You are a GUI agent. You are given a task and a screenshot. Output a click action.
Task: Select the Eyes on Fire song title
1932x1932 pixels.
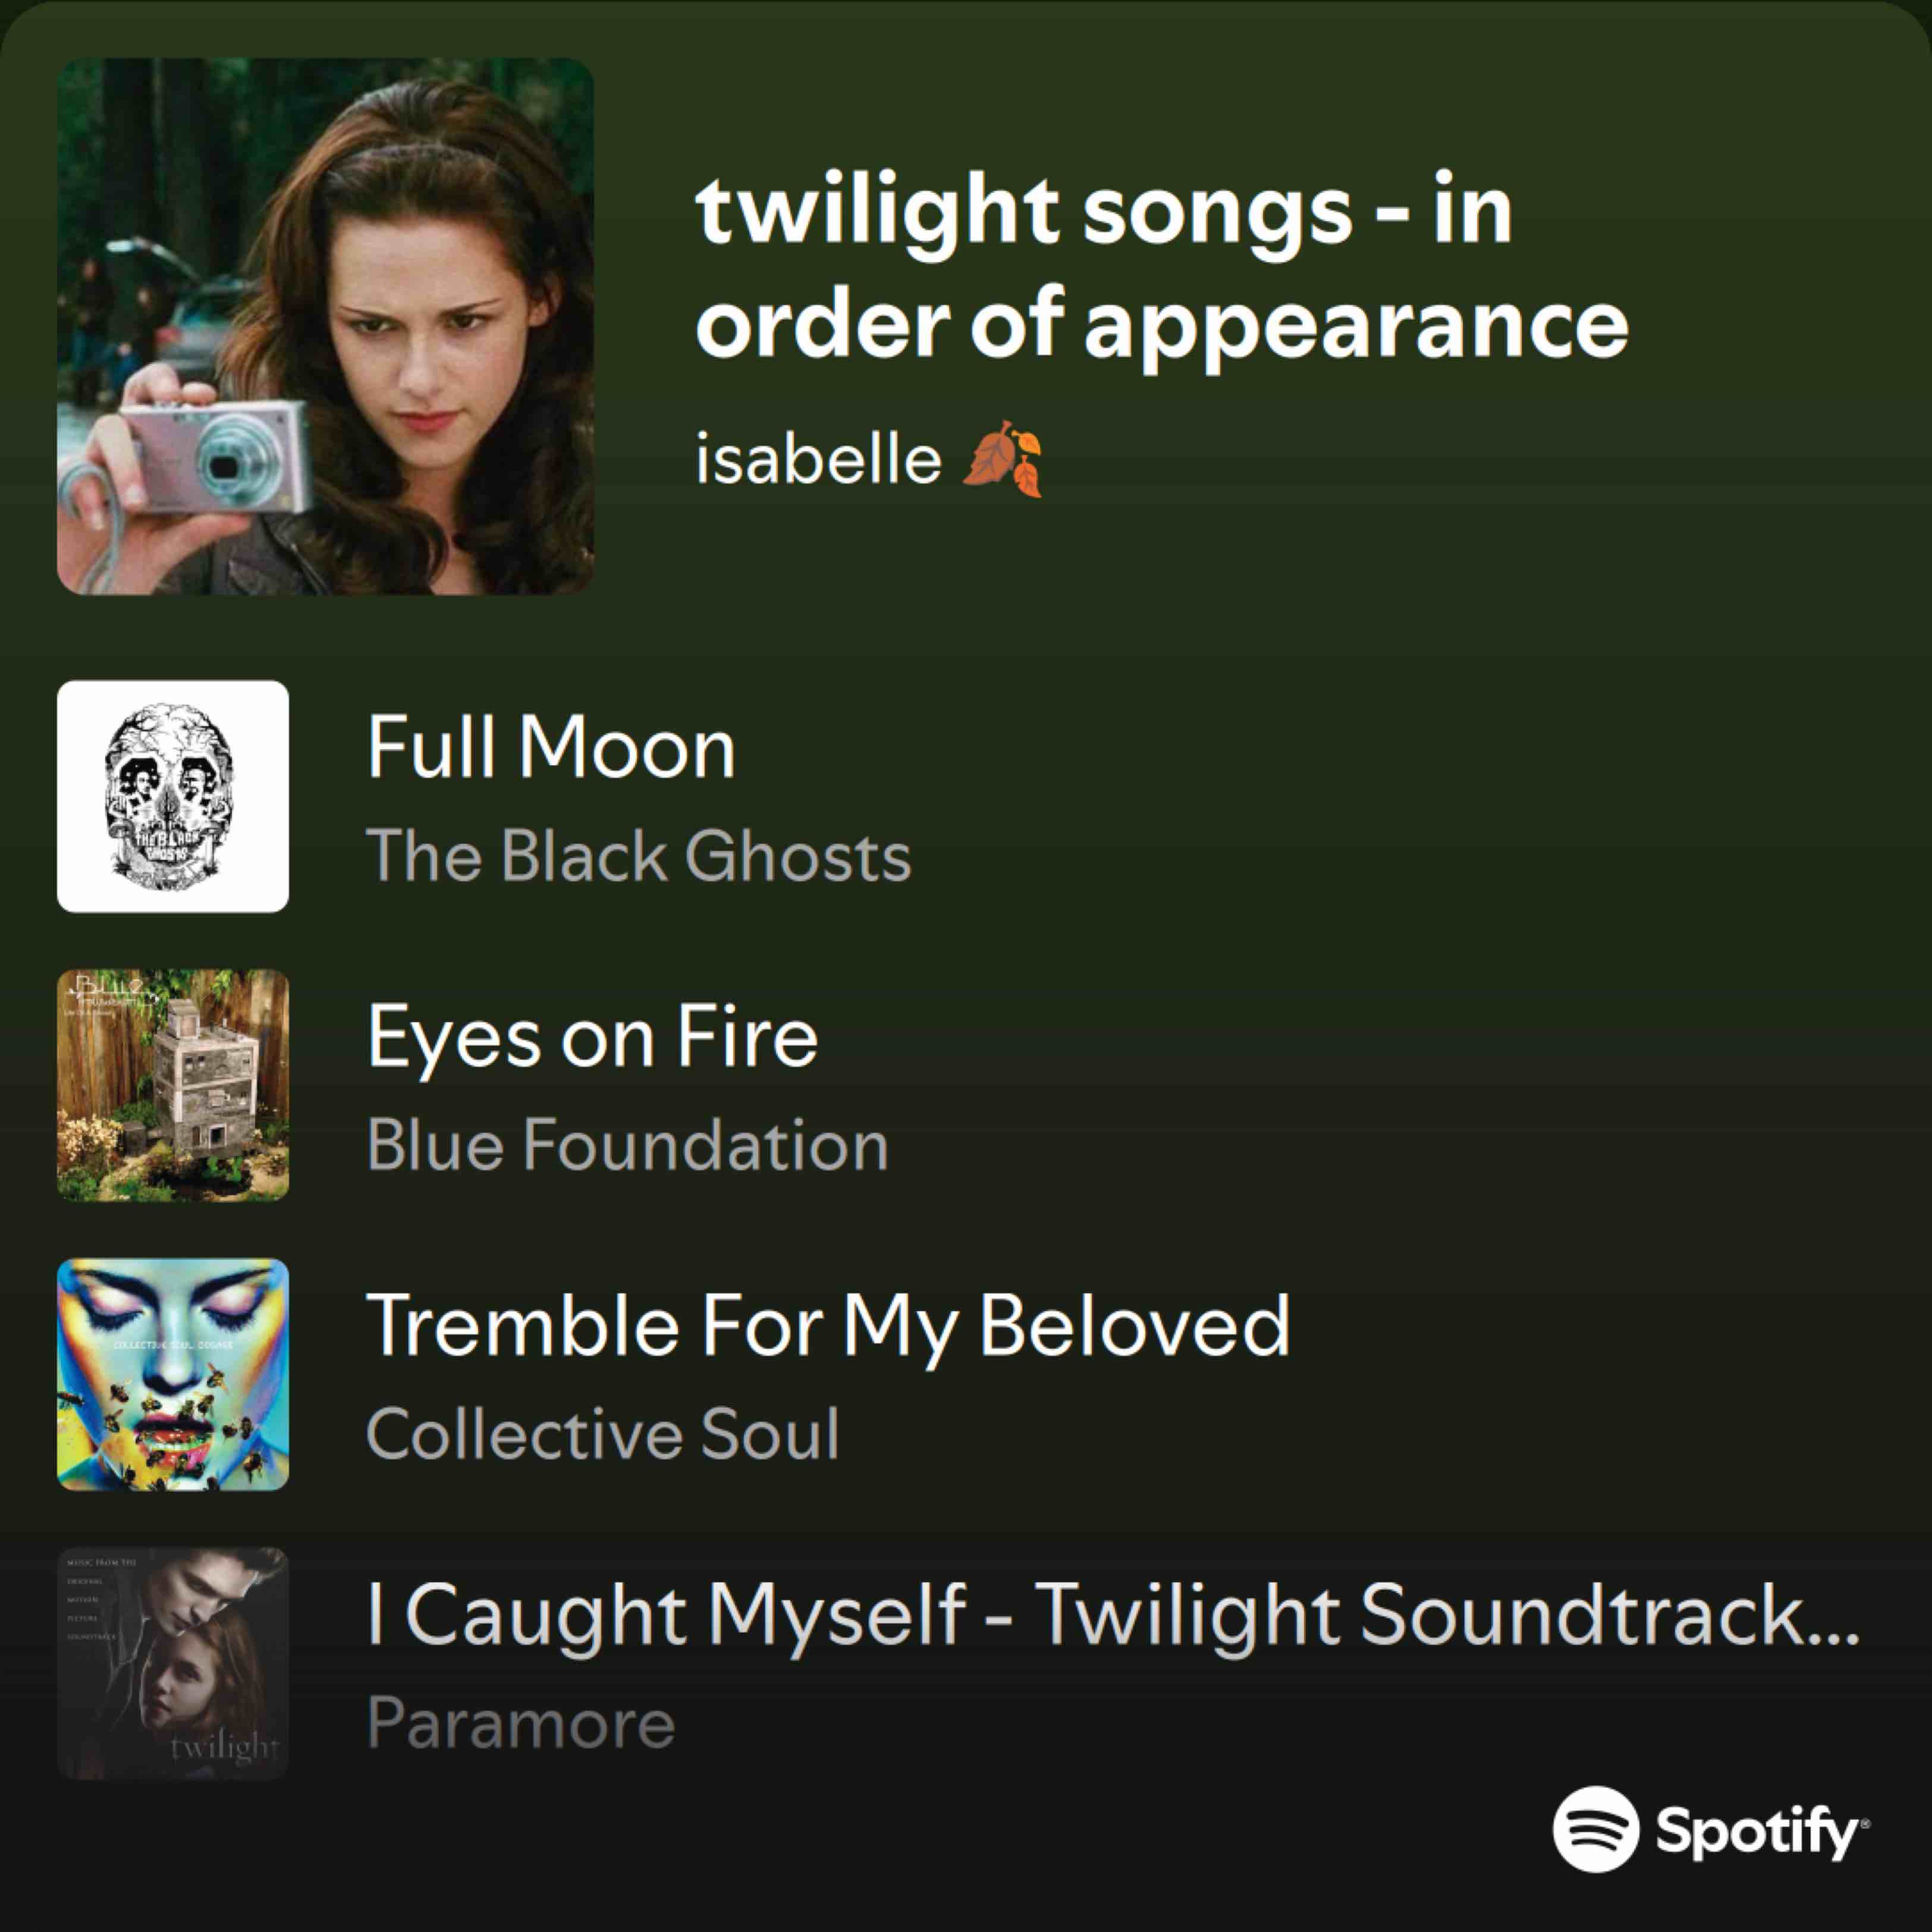point(592,1037)
